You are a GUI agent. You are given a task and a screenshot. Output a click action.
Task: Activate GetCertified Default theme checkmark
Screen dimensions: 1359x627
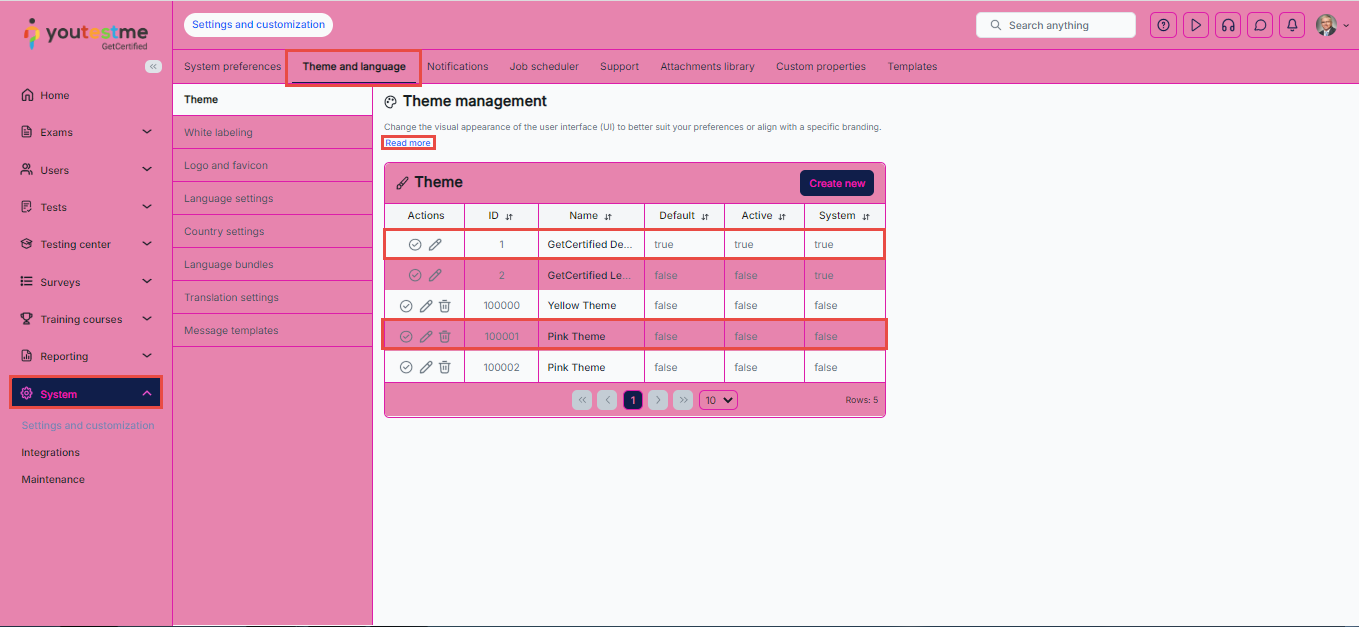pos(415,244)
